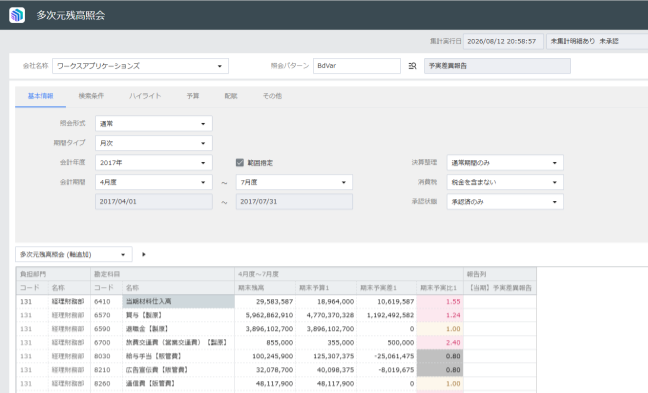Open the 期間タイプ dropdown
The height and width of the screenshot is (393, 648).
click(x=154, y=143)
